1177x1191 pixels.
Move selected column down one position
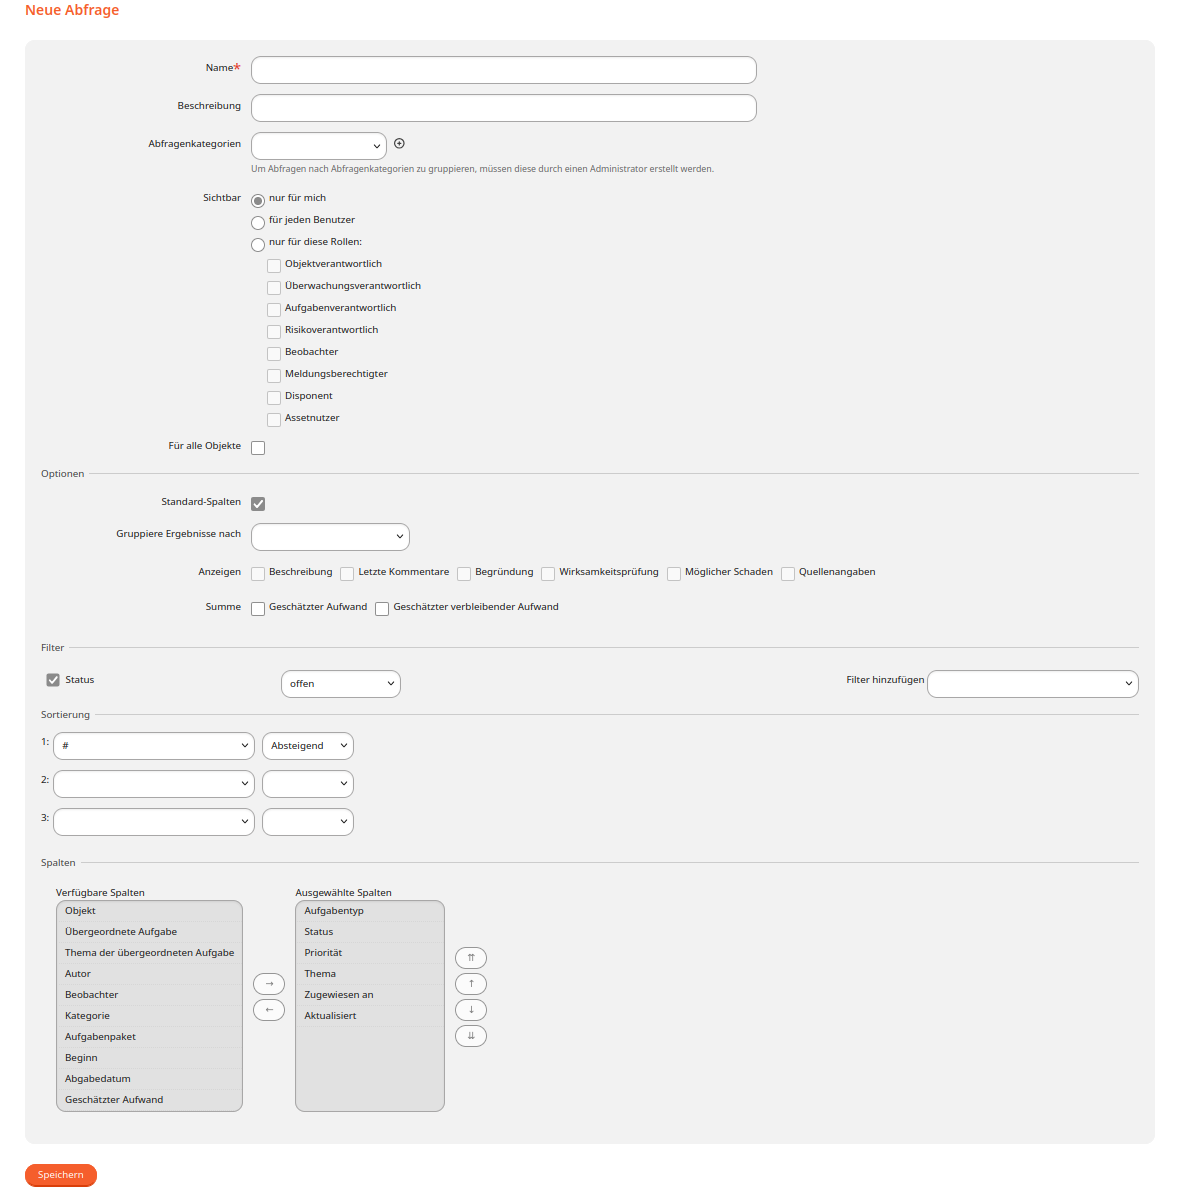pos(471,1010)
